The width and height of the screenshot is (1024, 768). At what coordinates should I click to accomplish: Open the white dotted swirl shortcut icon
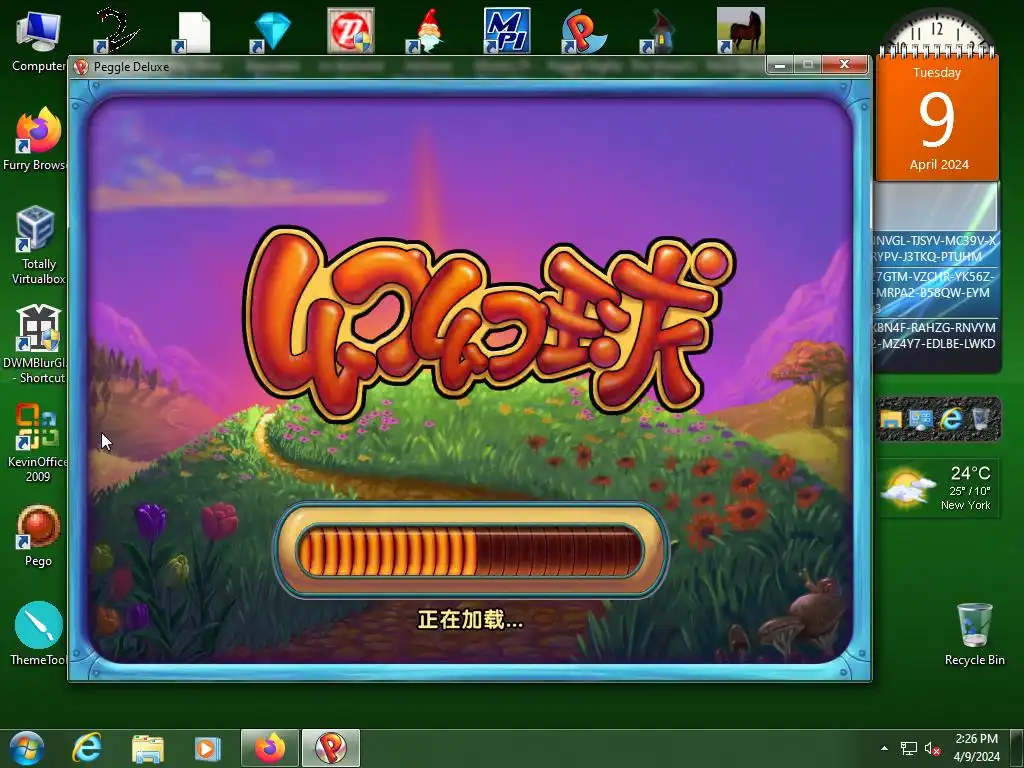pyautogui.click(x=116, y=31)
